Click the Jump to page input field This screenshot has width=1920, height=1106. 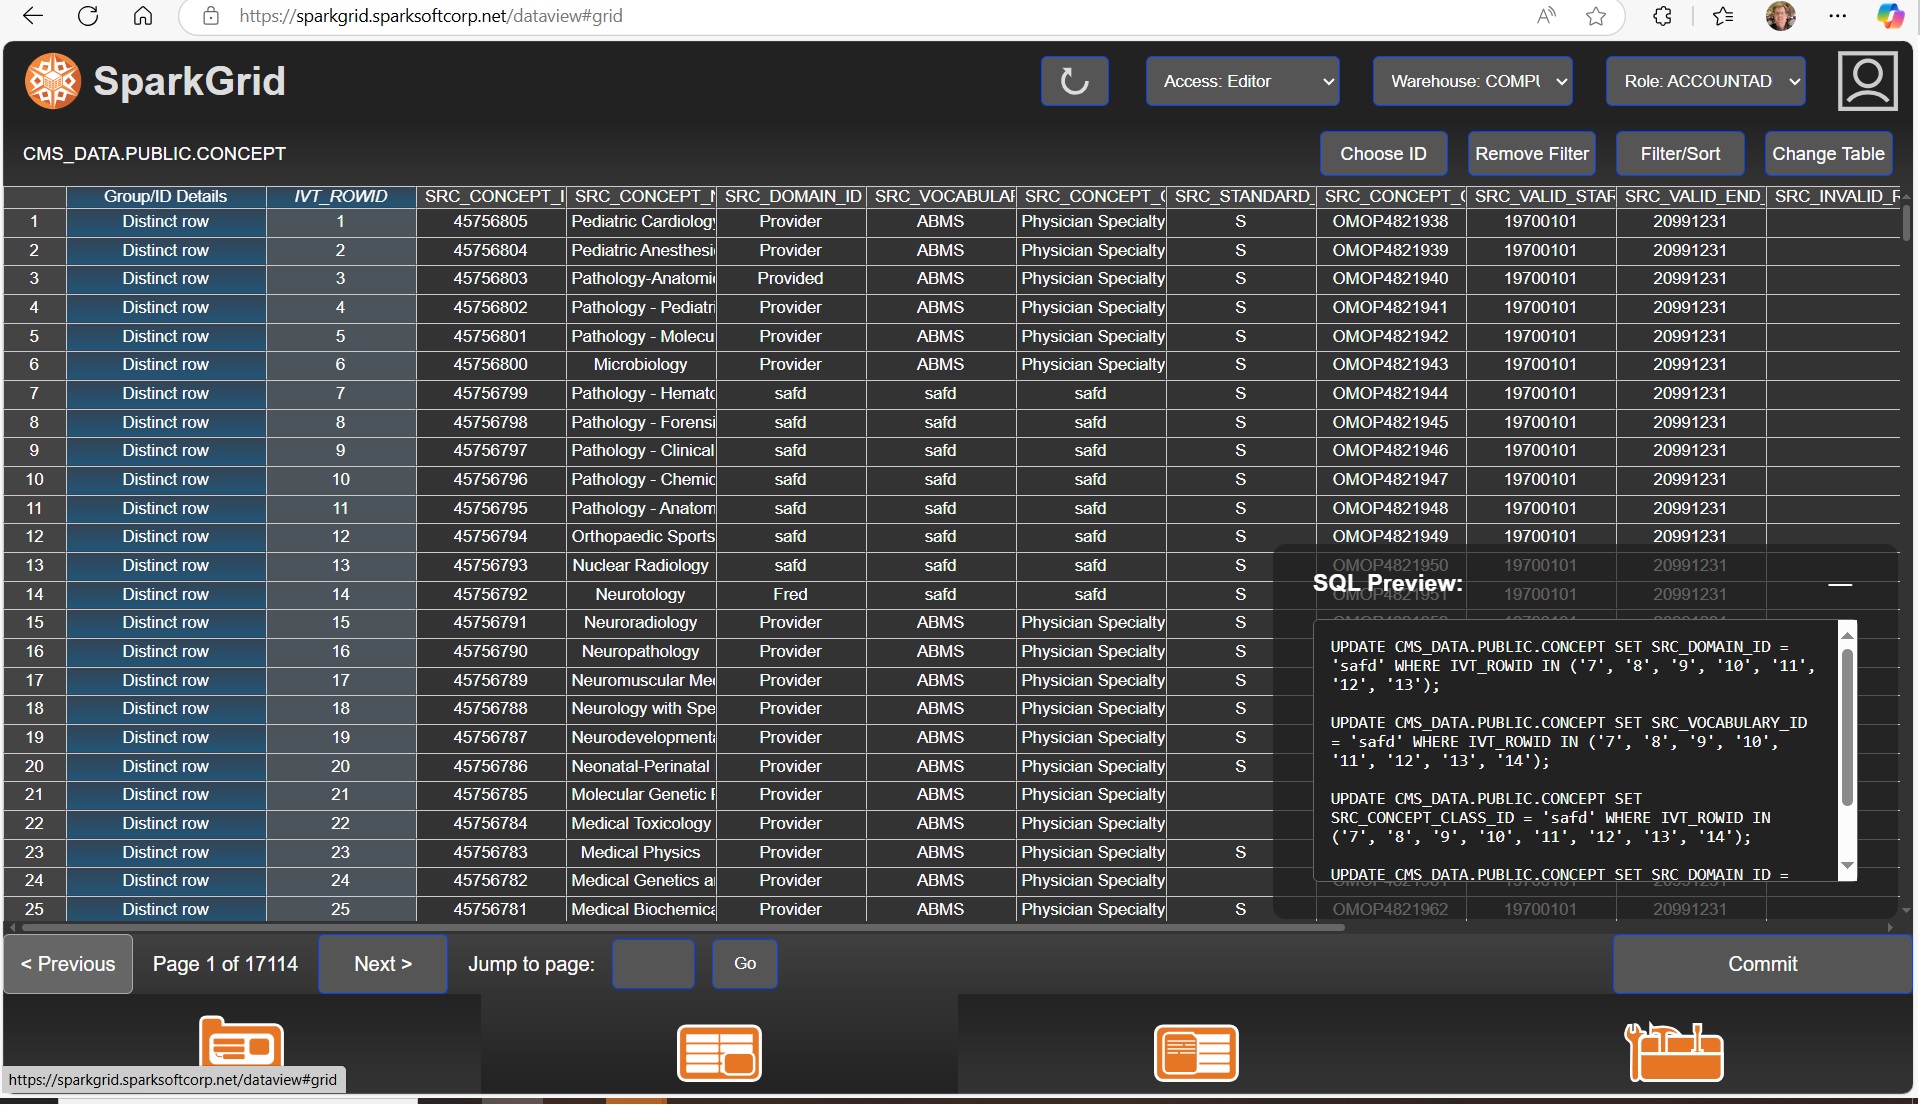pyautogui.click(x=653, y=964)
